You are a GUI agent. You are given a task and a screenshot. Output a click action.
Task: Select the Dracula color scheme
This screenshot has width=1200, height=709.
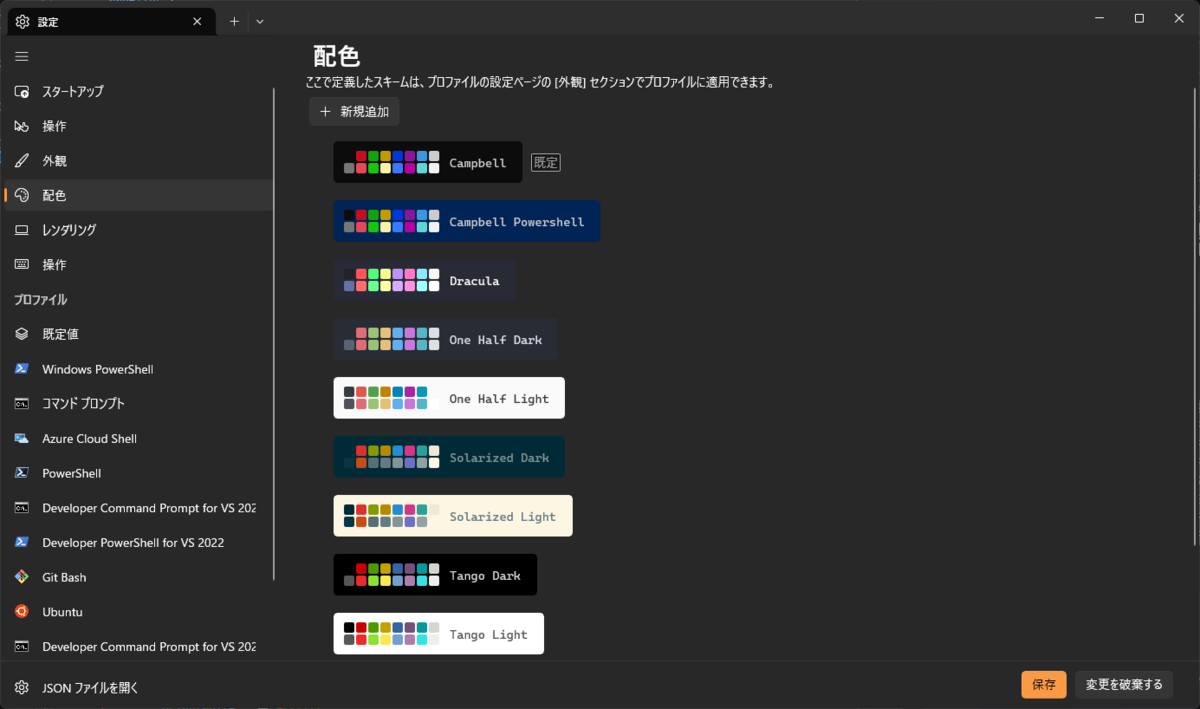click(x=424, y=280)
